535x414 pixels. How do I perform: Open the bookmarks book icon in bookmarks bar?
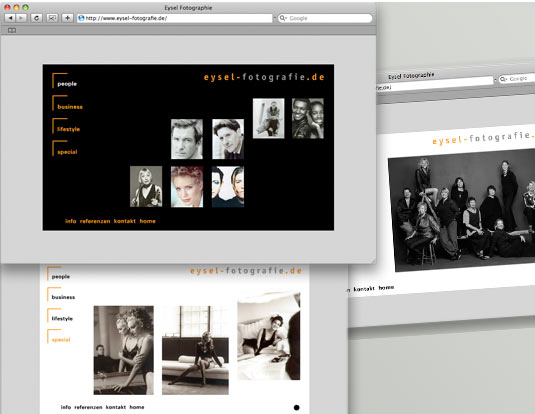(x=12, y=30)
